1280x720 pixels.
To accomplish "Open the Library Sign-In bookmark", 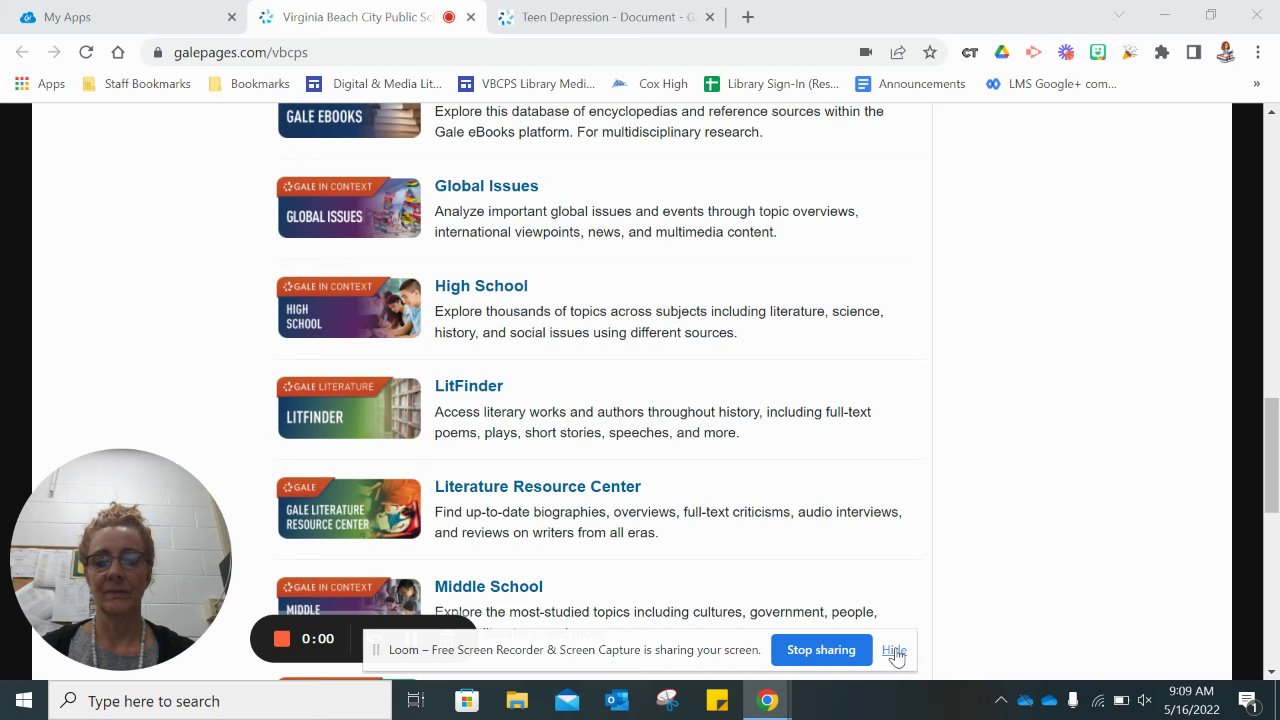I will (x=772, y=84).
